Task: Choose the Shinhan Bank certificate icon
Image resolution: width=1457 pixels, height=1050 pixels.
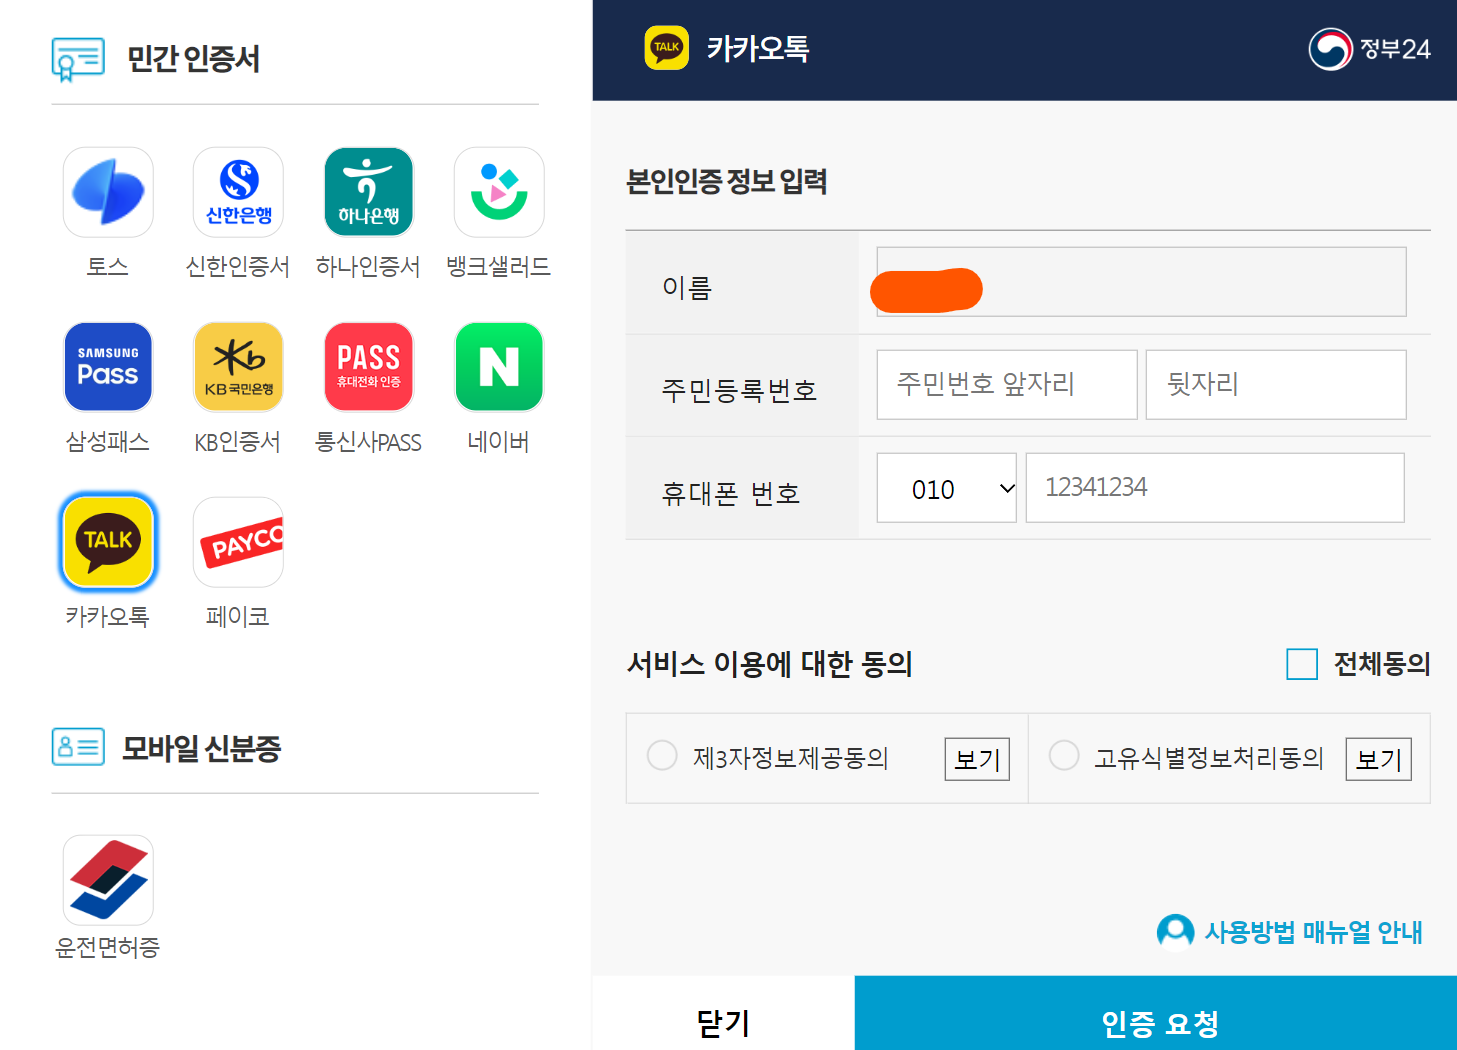Action: pyautogui.click(x=238, y=192)
